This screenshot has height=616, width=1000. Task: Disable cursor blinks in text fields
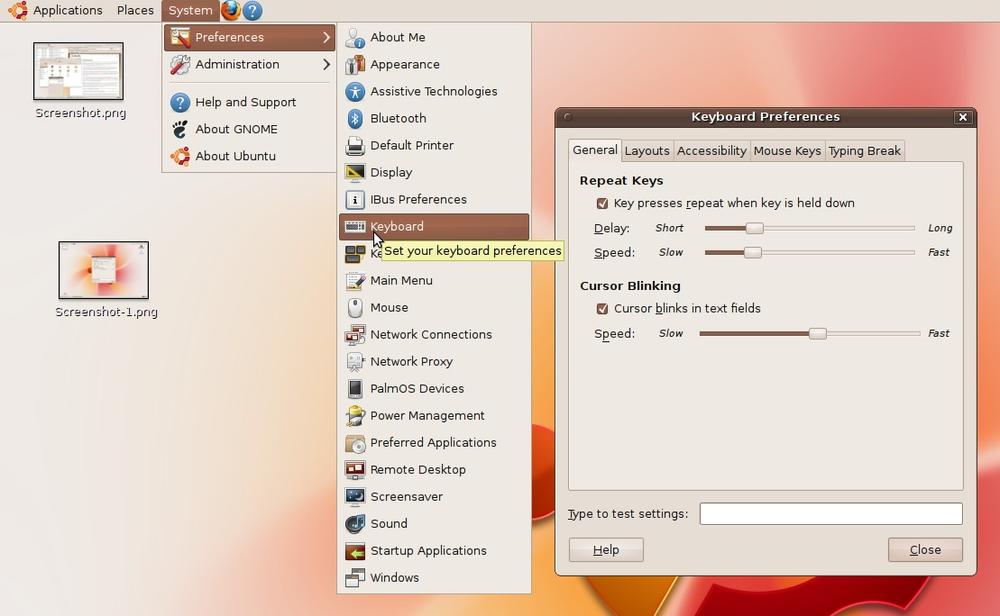(602, 308)
